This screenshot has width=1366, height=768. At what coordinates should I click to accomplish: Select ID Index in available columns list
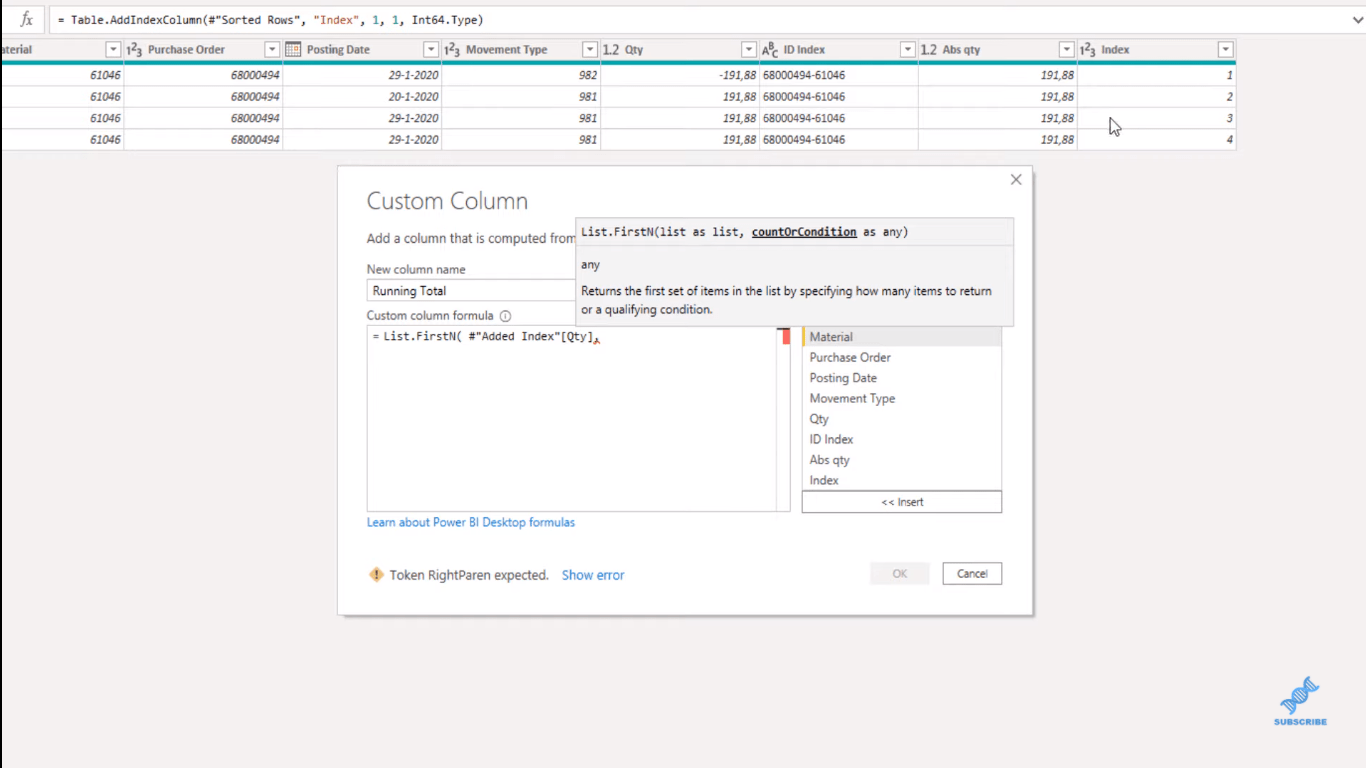(x=902, y=439)
